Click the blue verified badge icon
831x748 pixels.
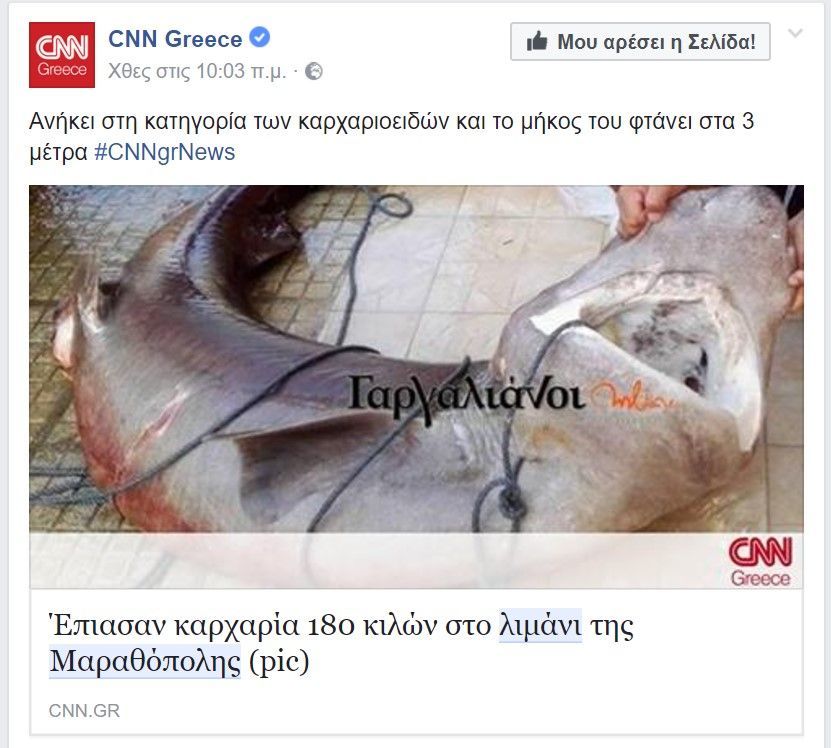click(x=260, y=38)
